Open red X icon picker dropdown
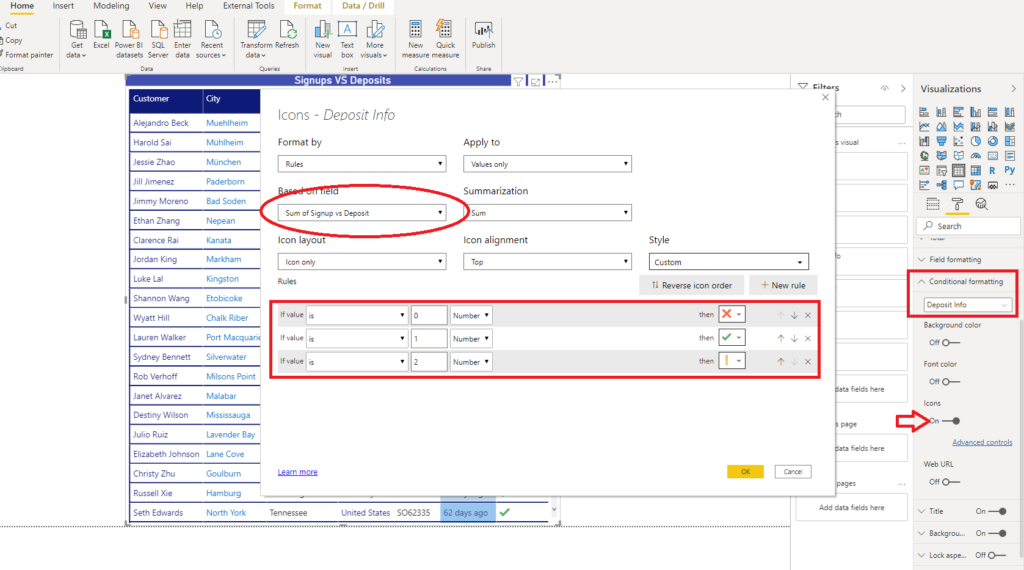 click(x=731, y=314)
